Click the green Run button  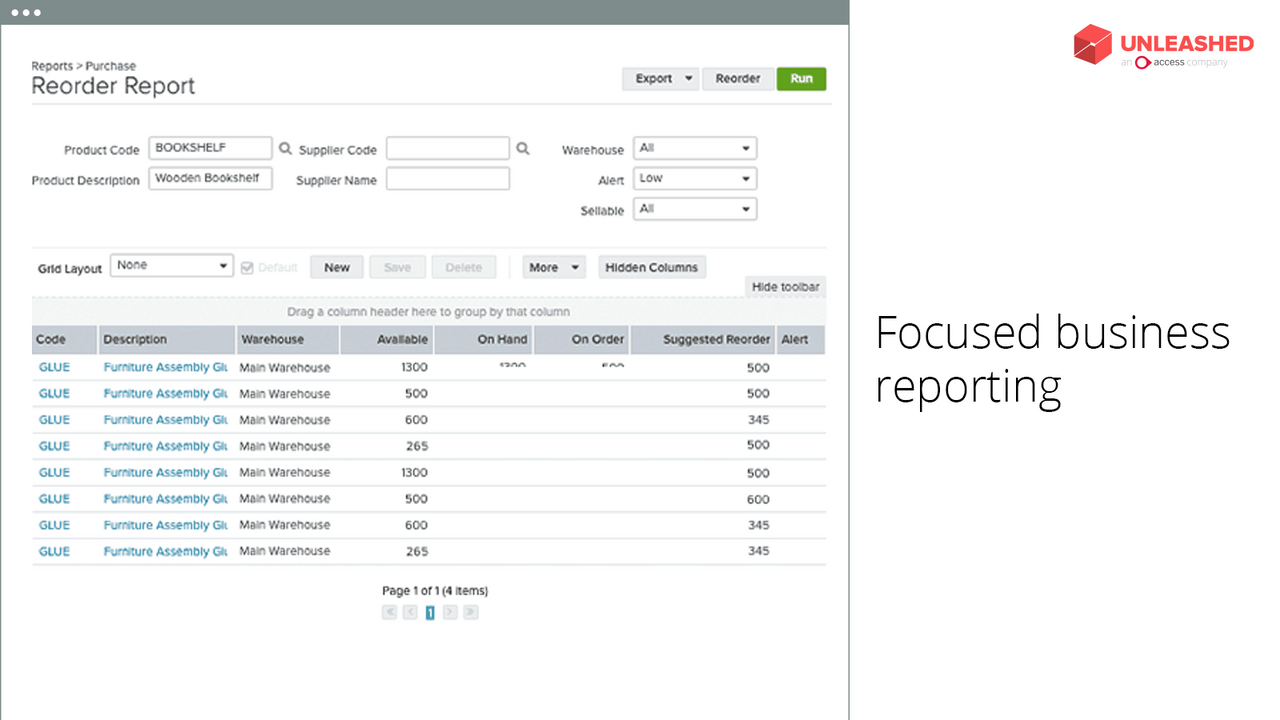click(802, 79)
